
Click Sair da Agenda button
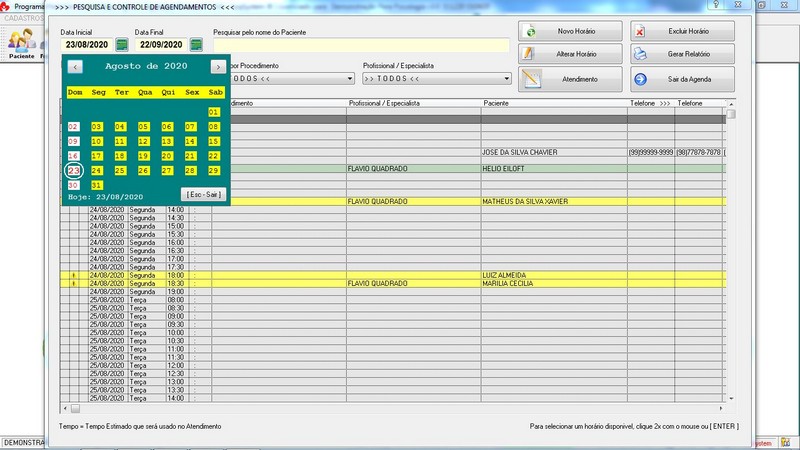point(682,79)
